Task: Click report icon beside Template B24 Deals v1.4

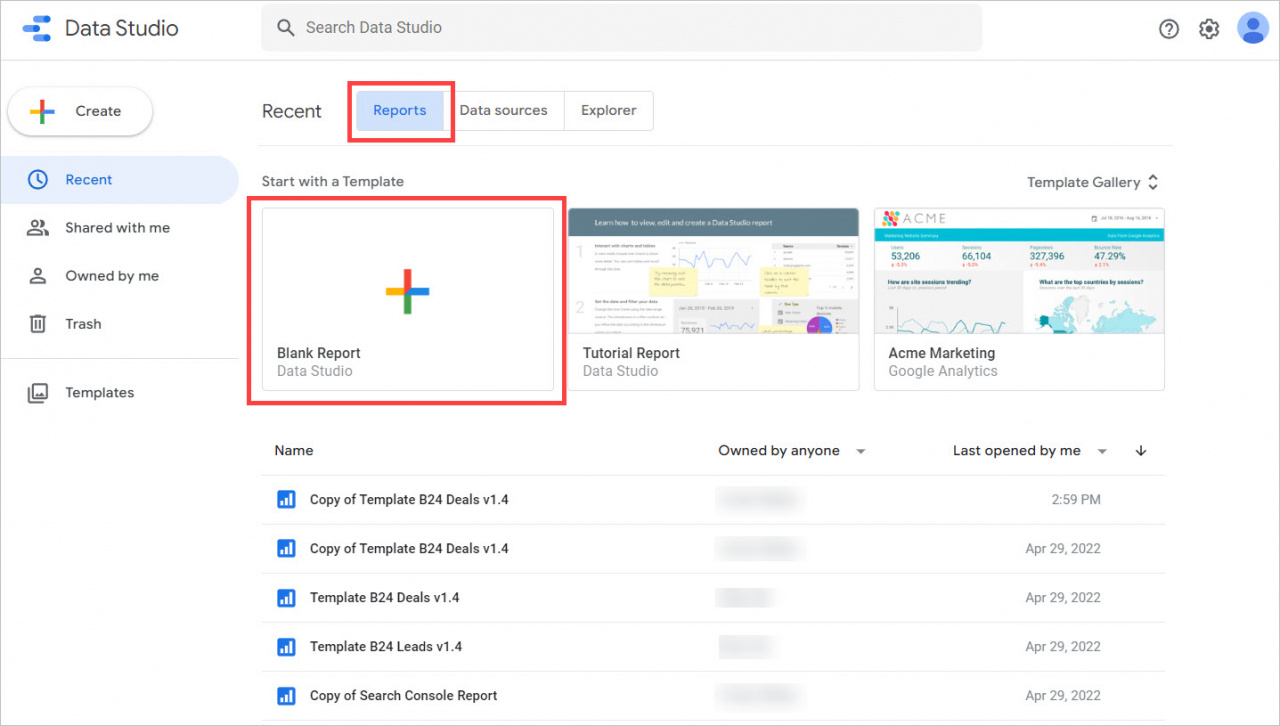Action: click(x=286, y=598)
